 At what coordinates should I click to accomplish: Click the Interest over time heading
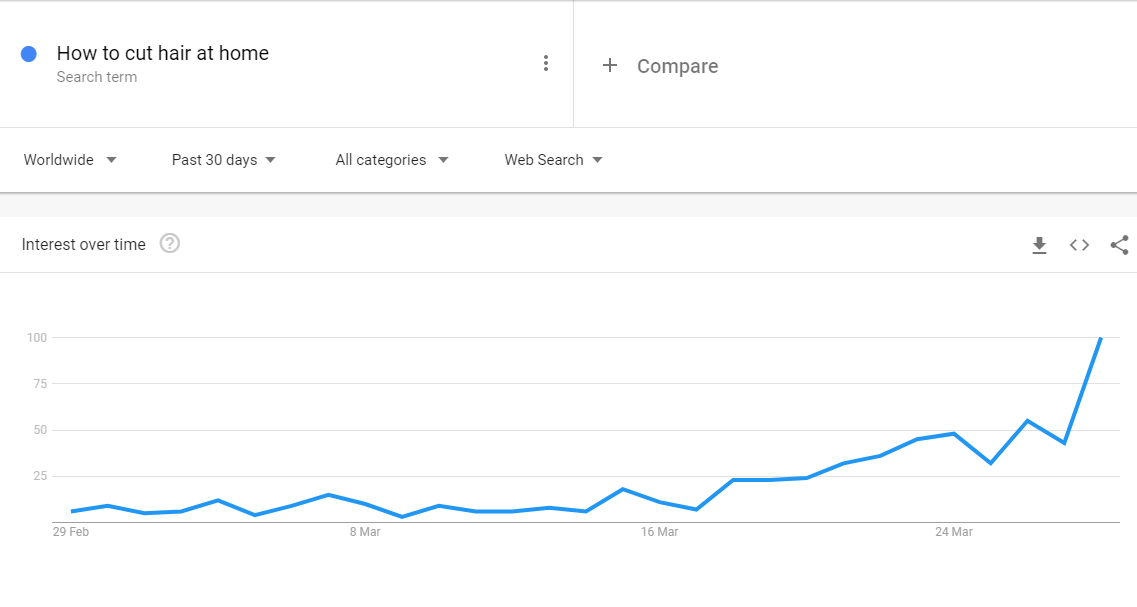coord(83,244)
